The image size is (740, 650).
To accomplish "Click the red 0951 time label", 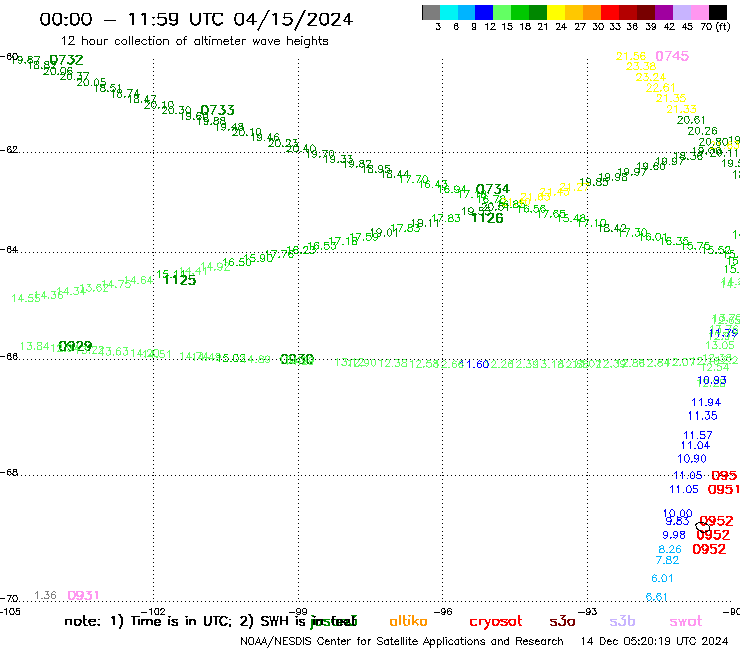I will pos(723,490).
